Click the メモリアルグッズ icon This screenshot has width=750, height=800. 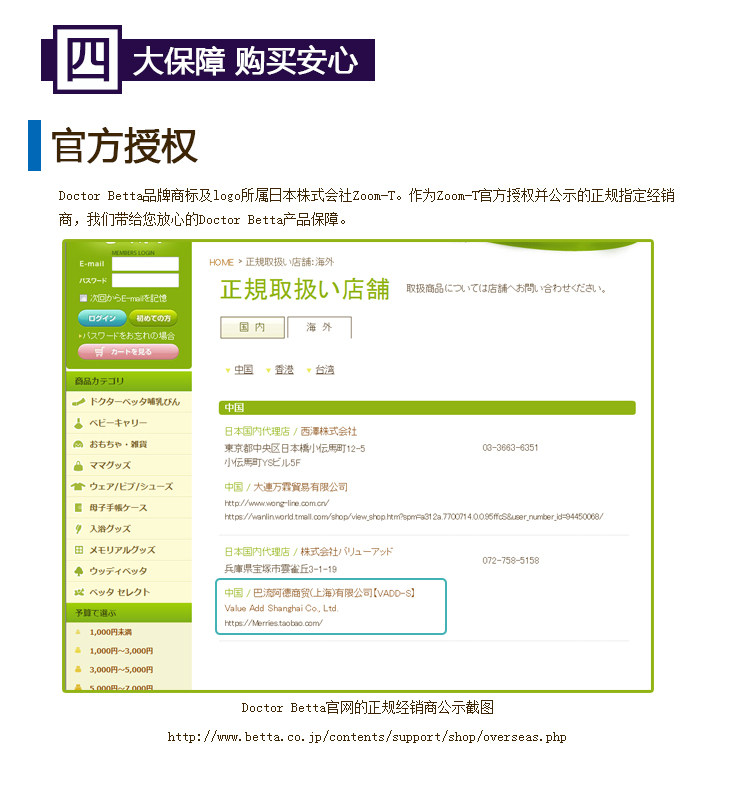point(79,550)
